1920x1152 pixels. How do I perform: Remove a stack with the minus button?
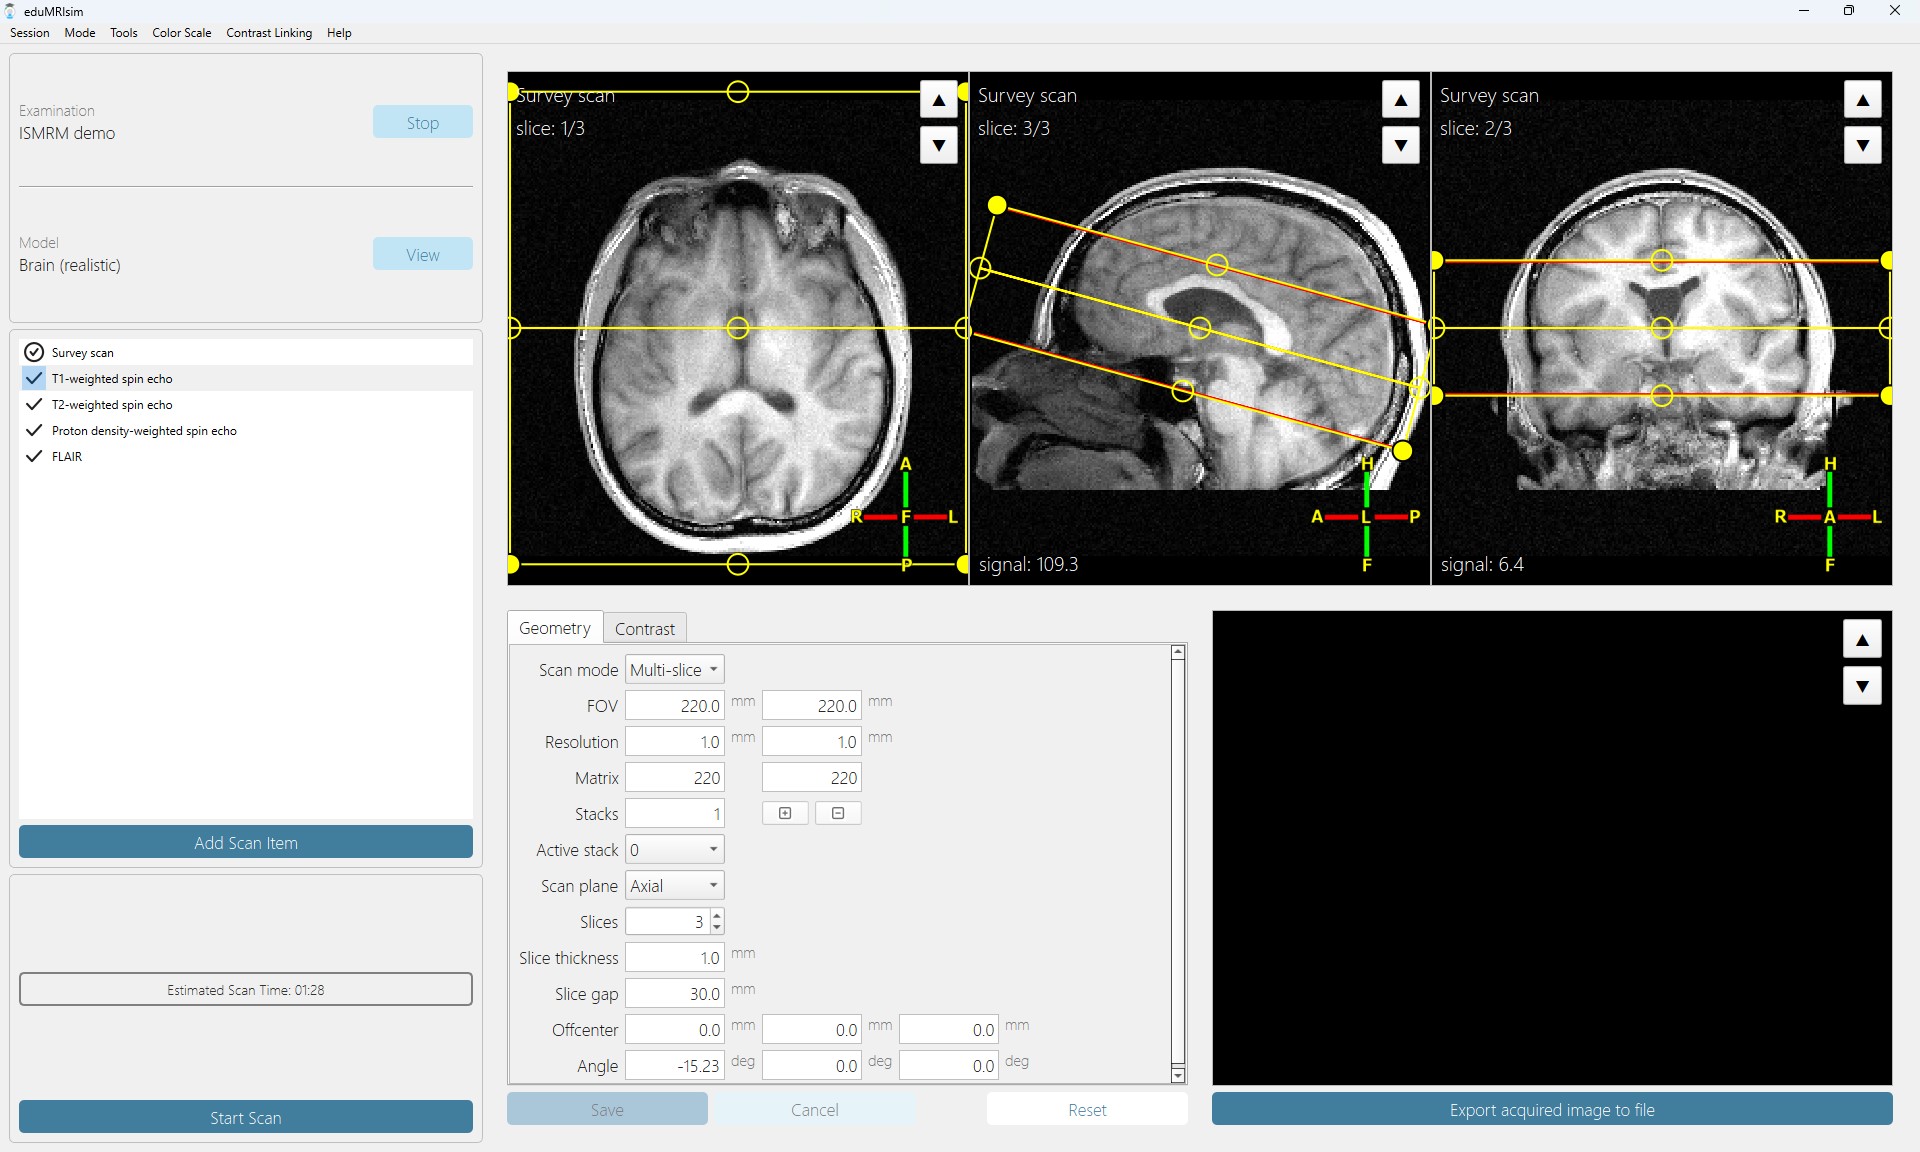[838, 813]
